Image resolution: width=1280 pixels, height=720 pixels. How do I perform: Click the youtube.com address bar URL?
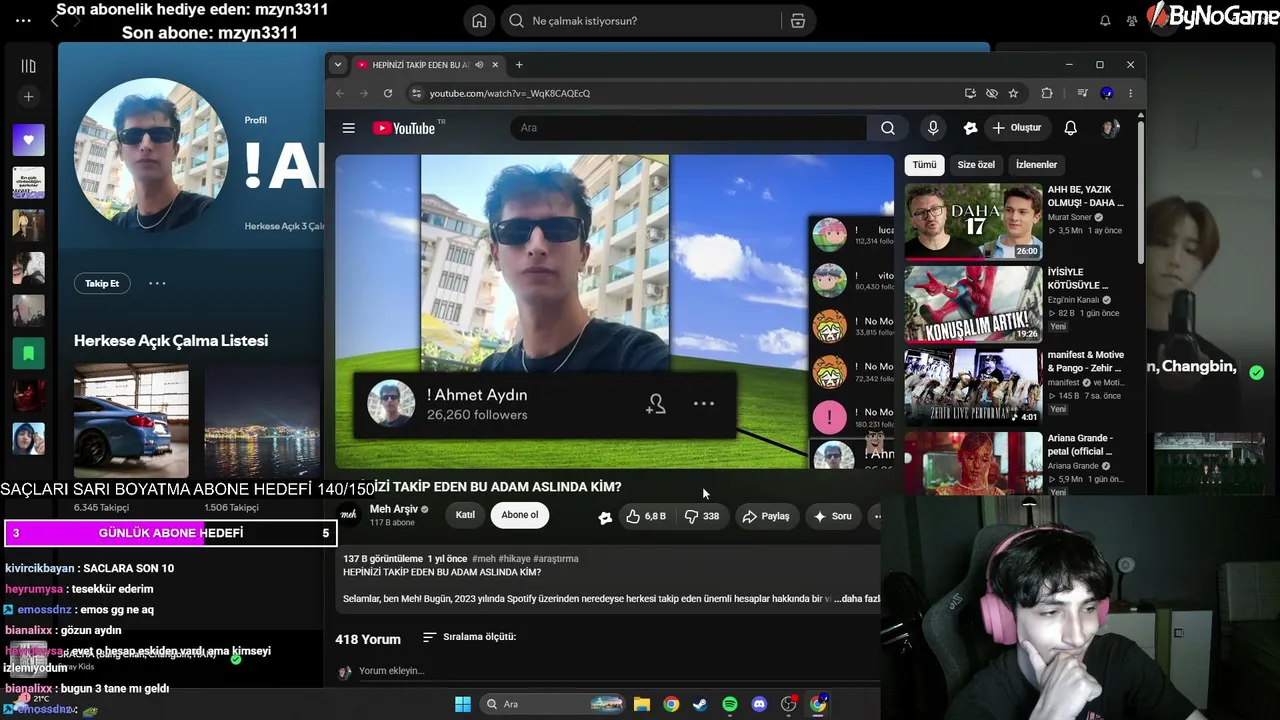coord(510,93)
